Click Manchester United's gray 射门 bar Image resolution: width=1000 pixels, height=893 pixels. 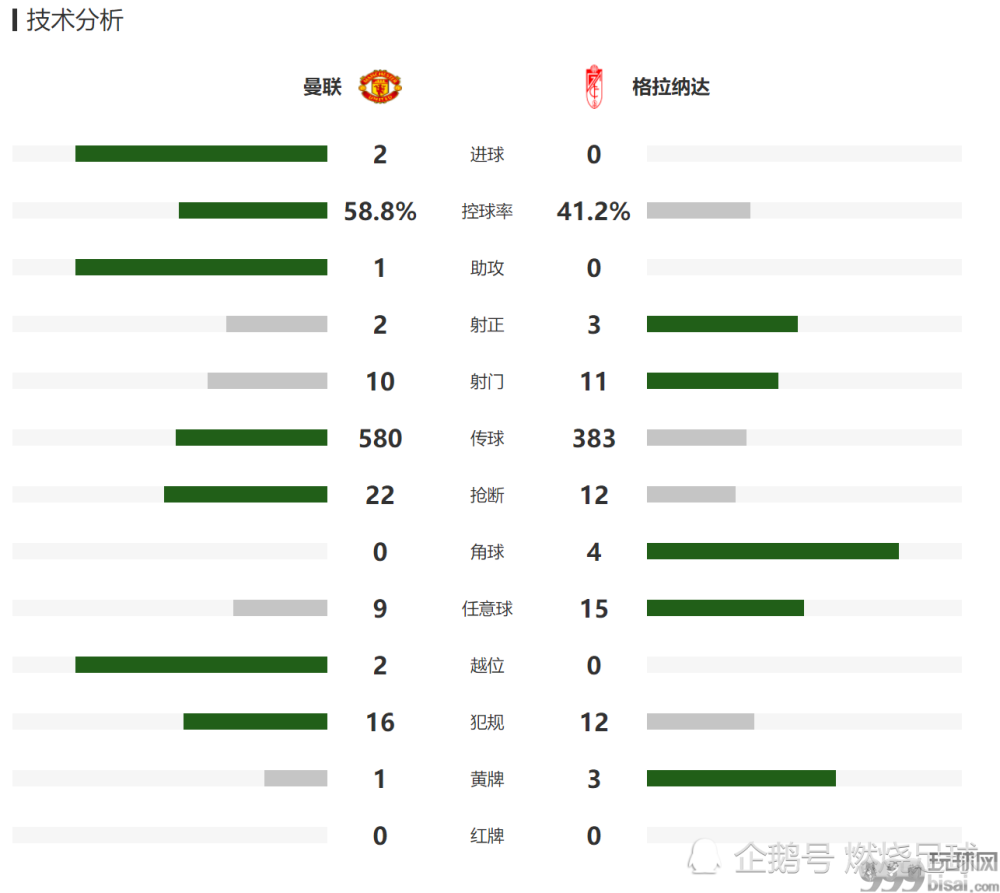coord(267,381)
